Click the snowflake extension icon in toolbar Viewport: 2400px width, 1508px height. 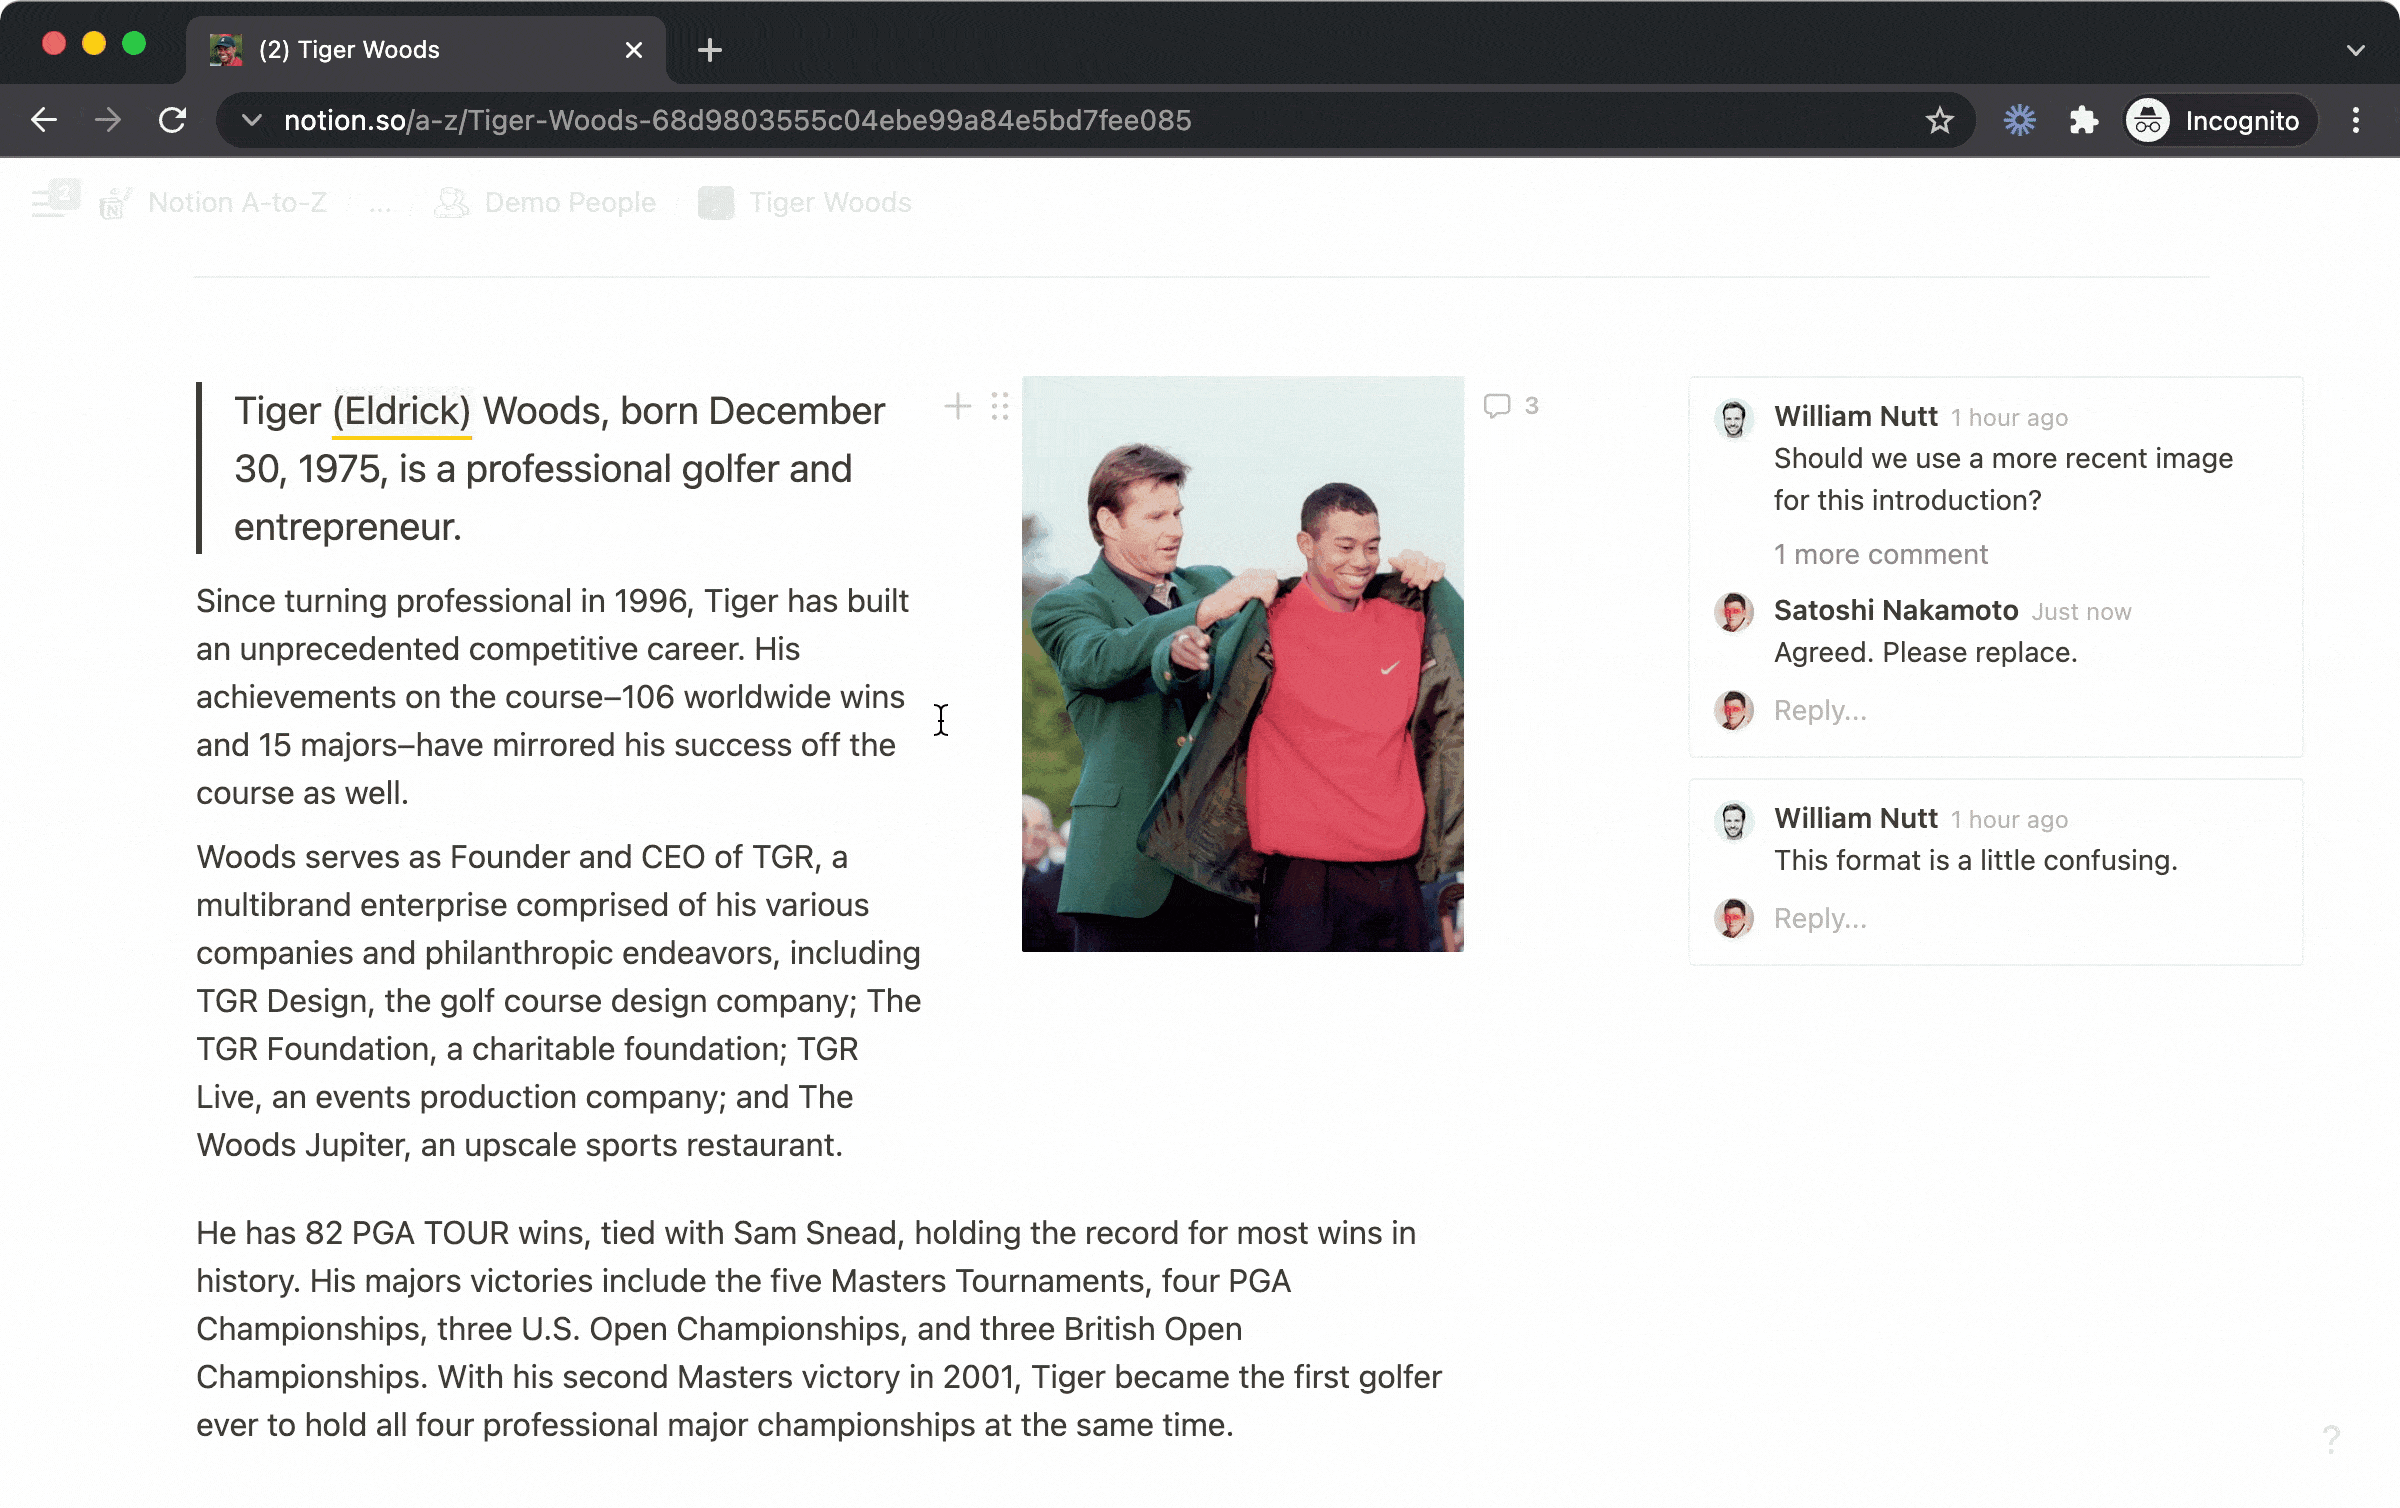click(x=2018, y=119)
